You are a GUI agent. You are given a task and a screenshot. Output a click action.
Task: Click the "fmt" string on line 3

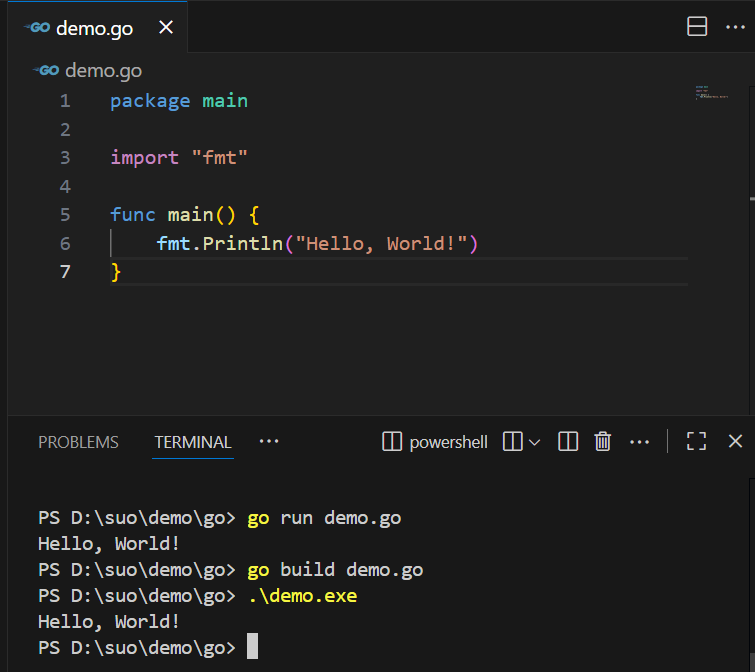(x=220, y=157)
